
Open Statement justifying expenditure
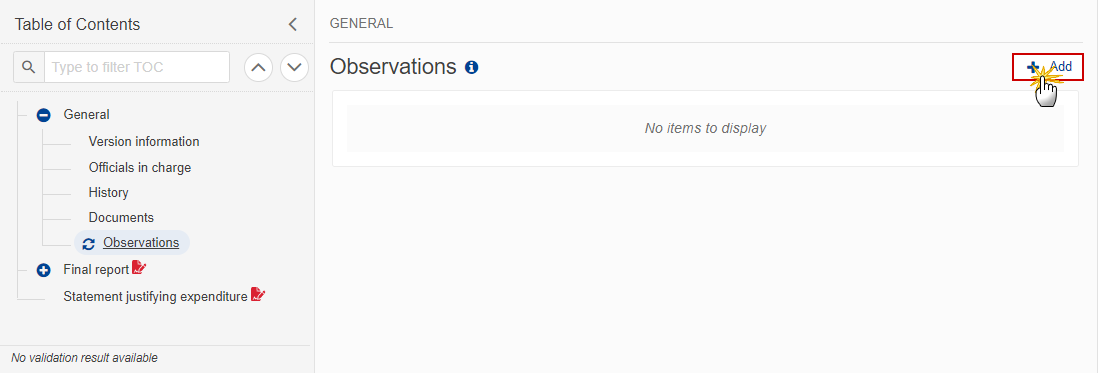coord(155,297)
